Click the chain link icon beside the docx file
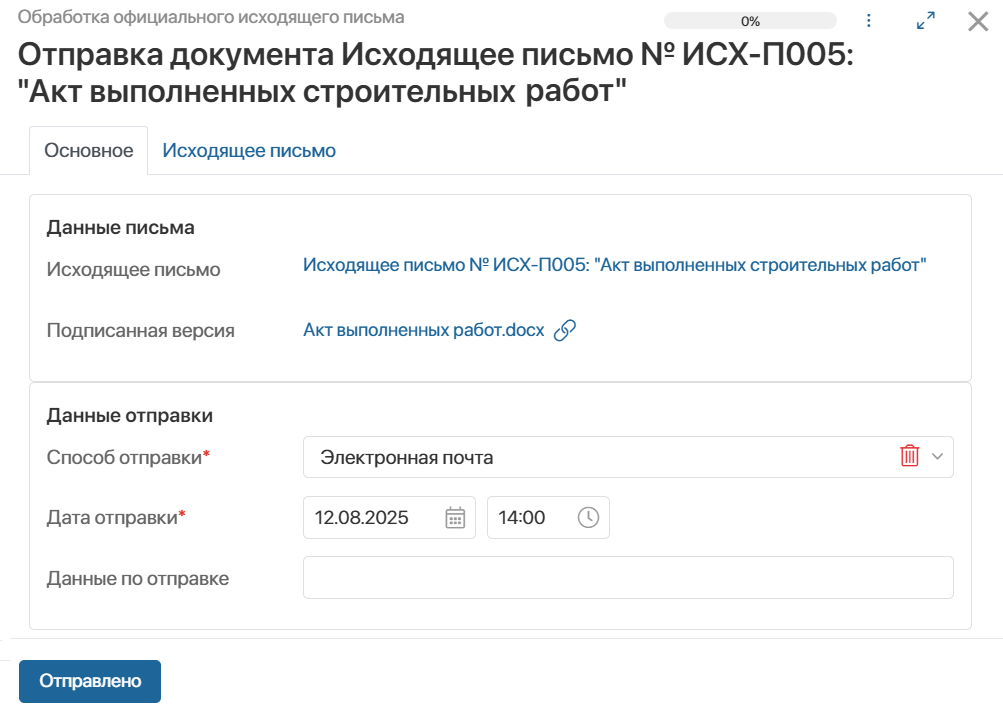The height and width of the screenshot is (709, 1003). [x=565, y=330]
